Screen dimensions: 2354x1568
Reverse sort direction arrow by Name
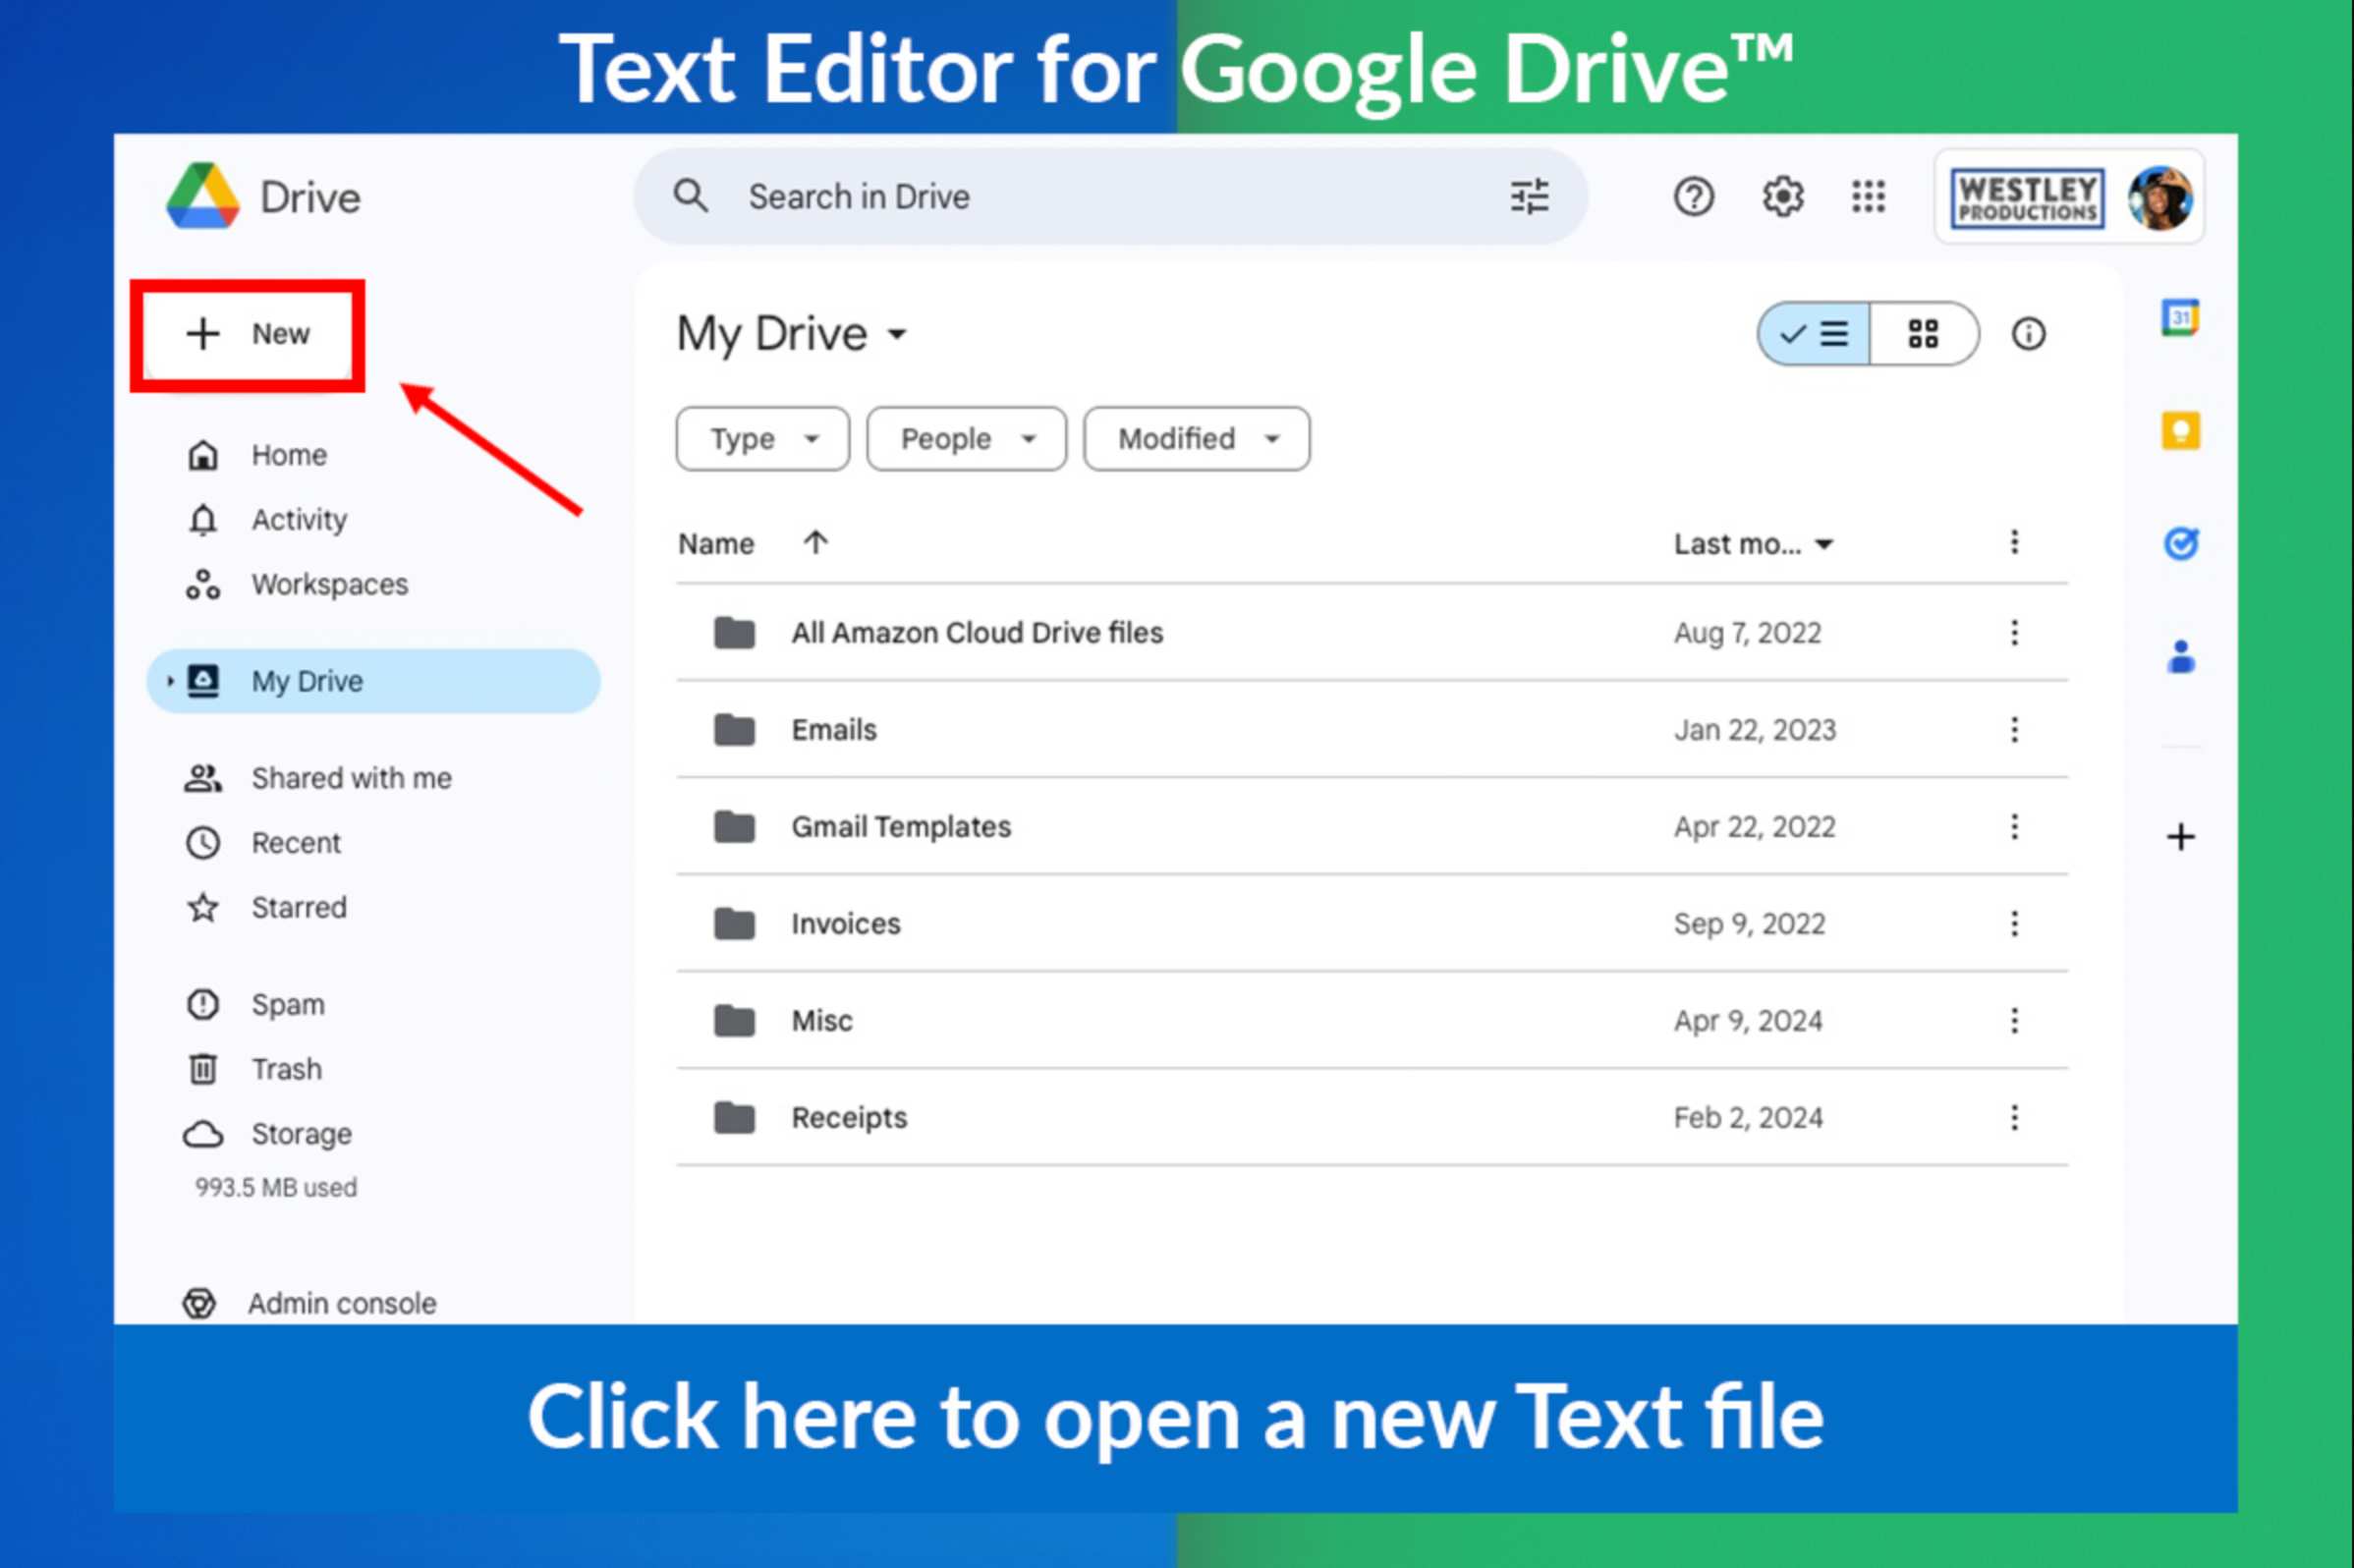(815, 542)
